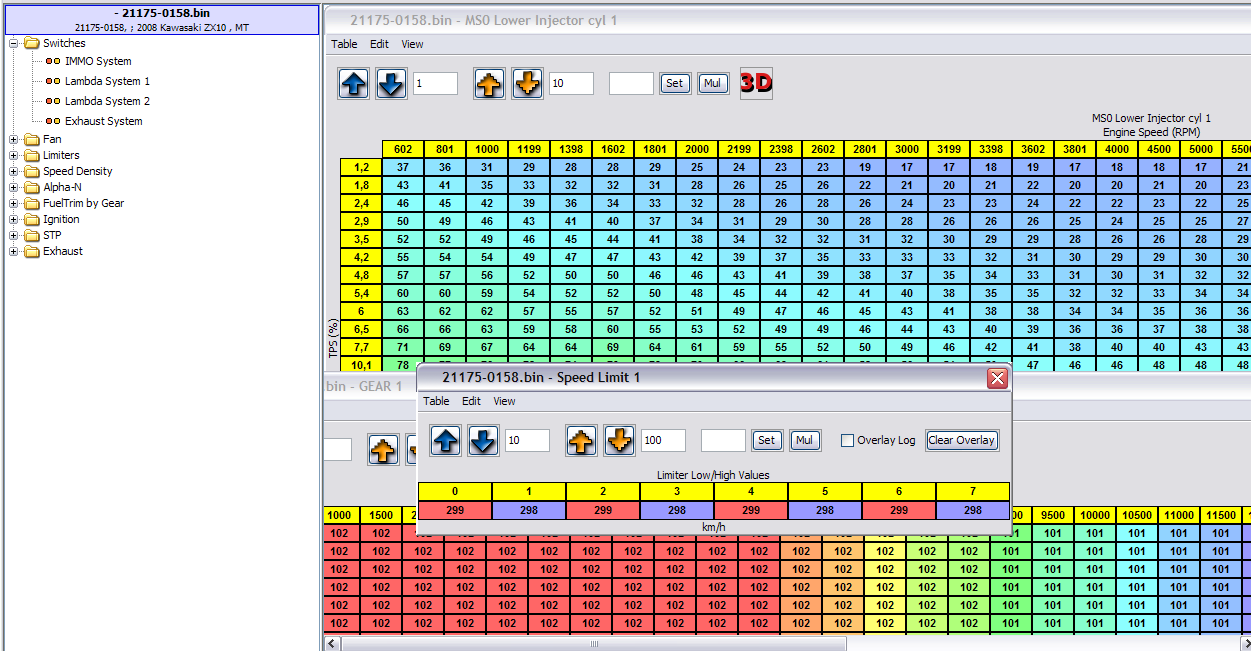Expand the Limiters folder
The height and width of the screenshot is (651, 1251).
point(14,155)
